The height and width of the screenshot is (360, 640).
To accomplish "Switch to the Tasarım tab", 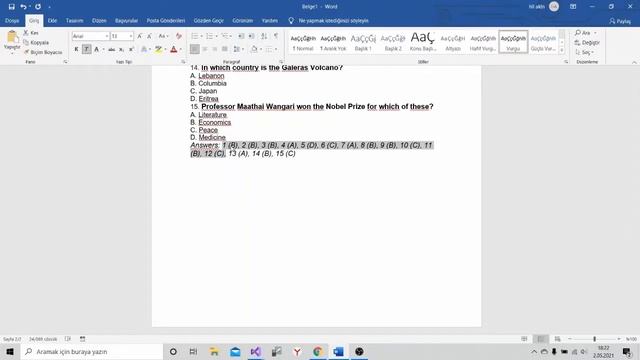I will pyautogui.click(x=74, y=20).
